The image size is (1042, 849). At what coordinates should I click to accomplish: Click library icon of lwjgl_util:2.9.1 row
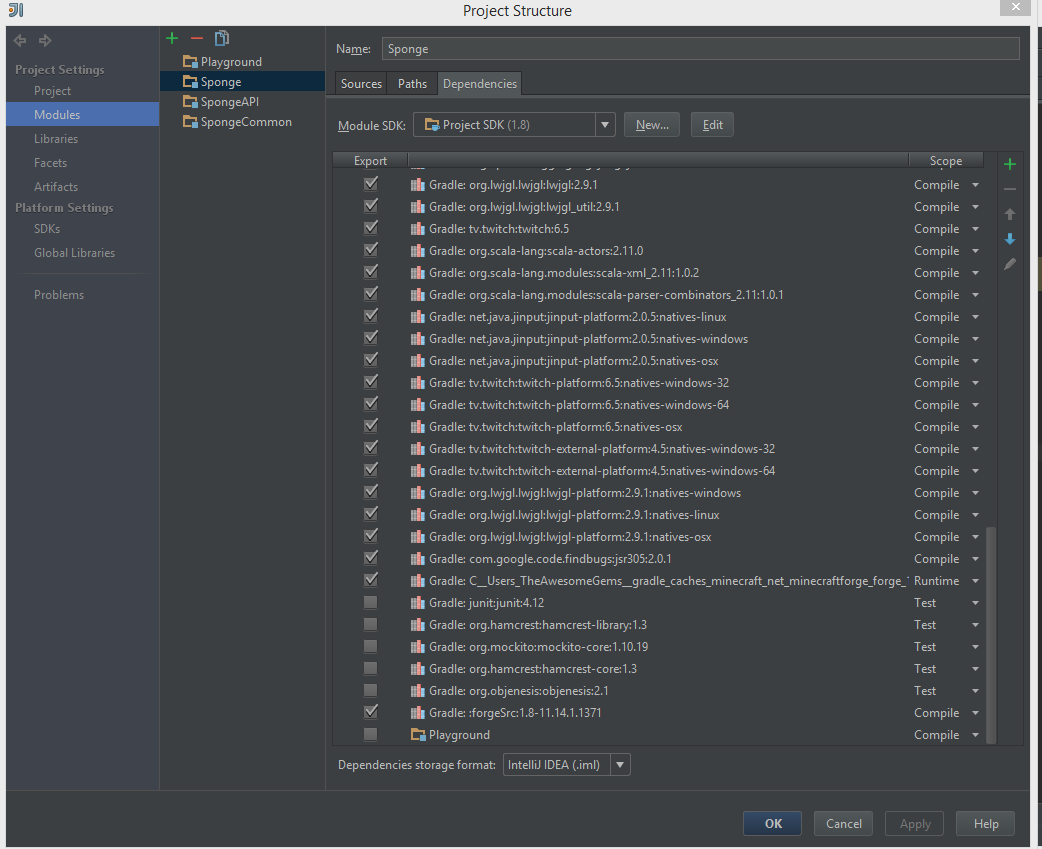[x=417, y=207]
